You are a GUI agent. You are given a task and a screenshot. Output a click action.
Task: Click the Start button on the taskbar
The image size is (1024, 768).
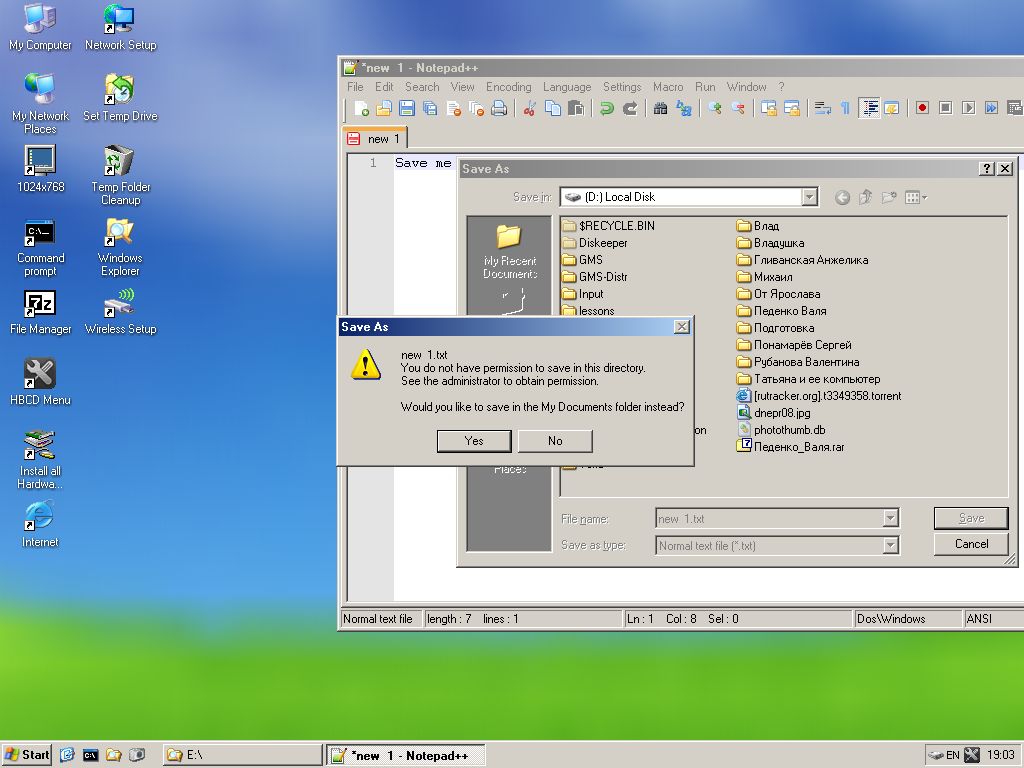point(27,755)
